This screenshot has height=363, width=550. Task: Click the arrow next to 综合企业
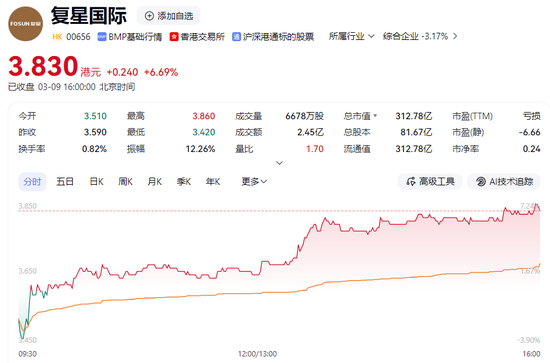coord(455,36)
